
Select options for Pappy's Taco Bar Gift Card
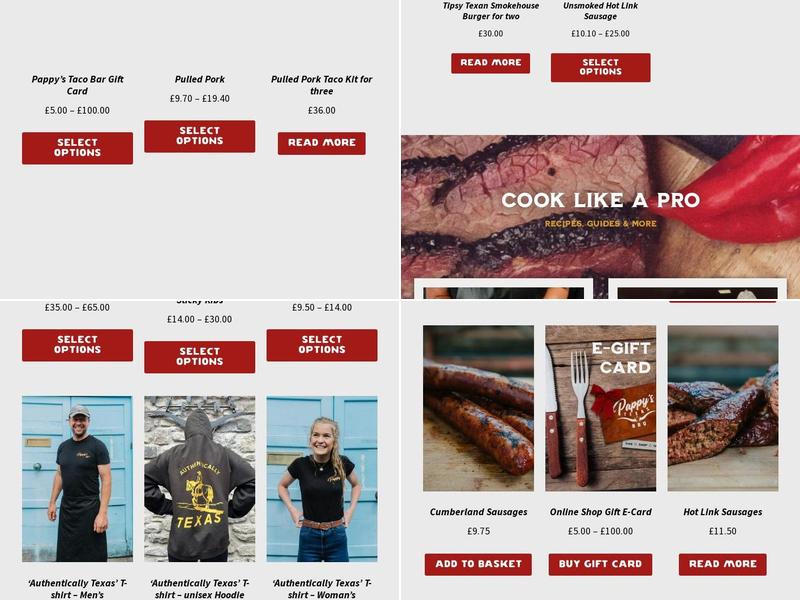[77, 148]
